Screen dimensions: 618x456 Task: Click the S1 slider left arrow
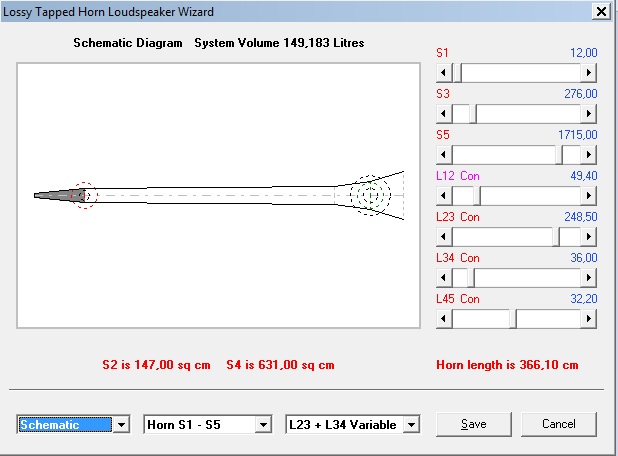tap(444, 73)
